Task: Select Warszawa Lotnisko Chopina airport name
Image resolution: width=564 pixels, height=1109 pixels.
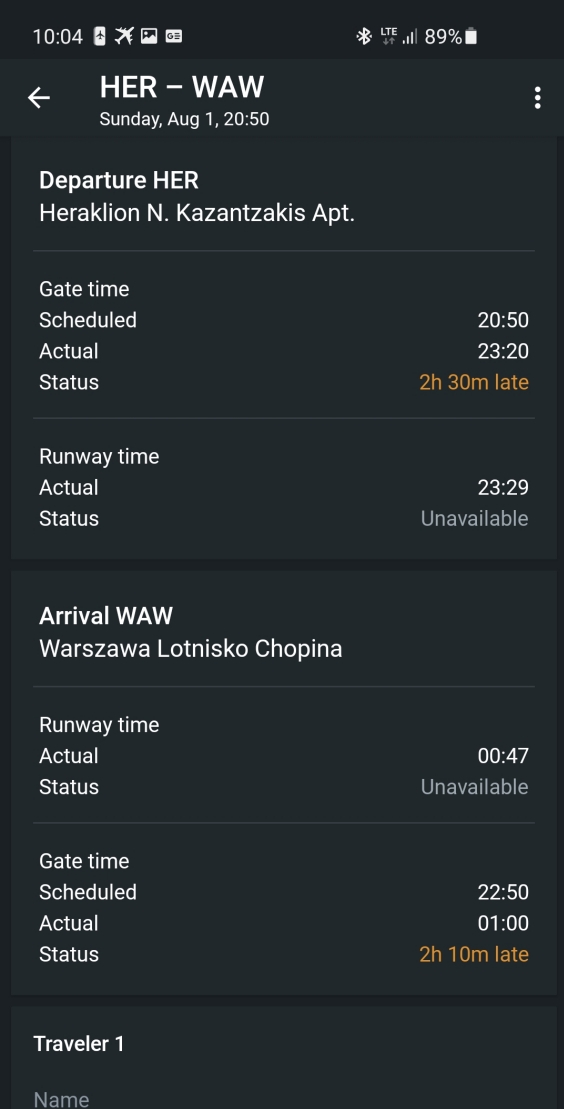Action: tap(190, 649)
